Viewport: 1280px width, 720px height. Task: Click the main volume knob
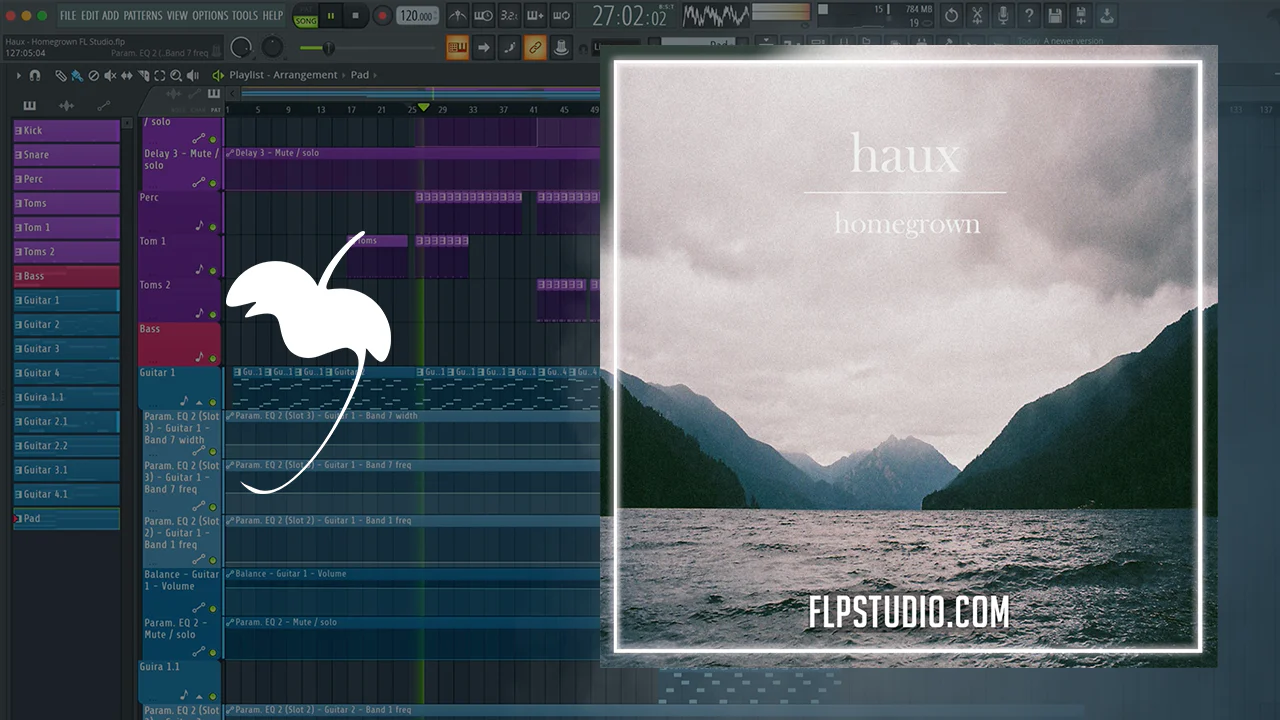pos(241,47)
